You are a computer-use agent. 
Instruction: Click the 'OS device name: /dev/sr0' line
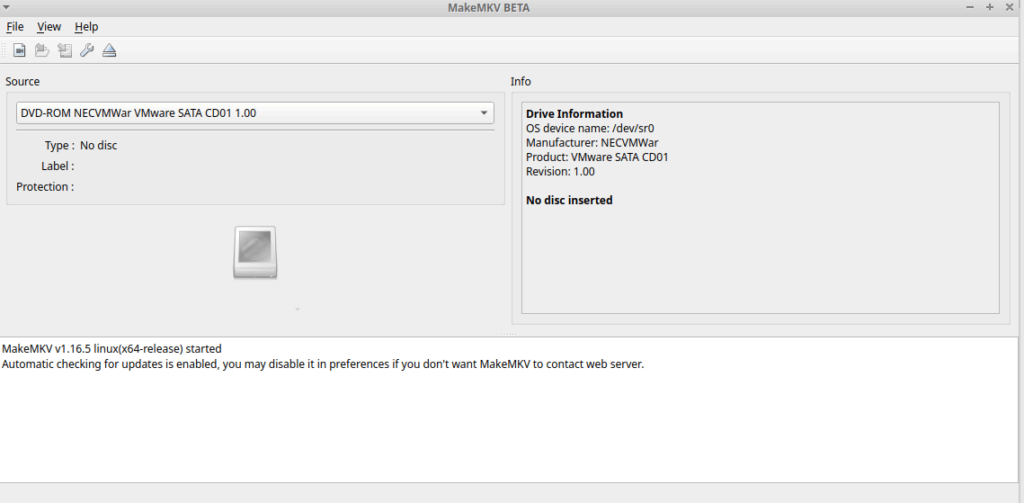pos(590,128)
